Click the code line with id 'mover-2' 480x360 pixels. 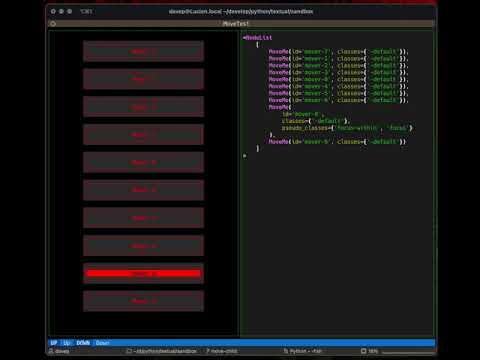(338, 66)
